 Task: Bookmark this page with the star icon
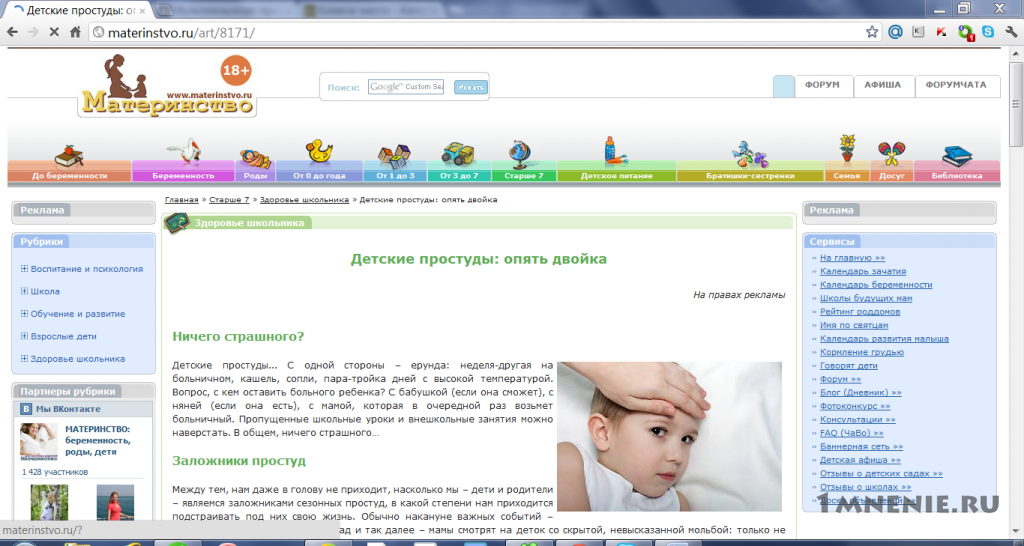(x=872, y=32)
